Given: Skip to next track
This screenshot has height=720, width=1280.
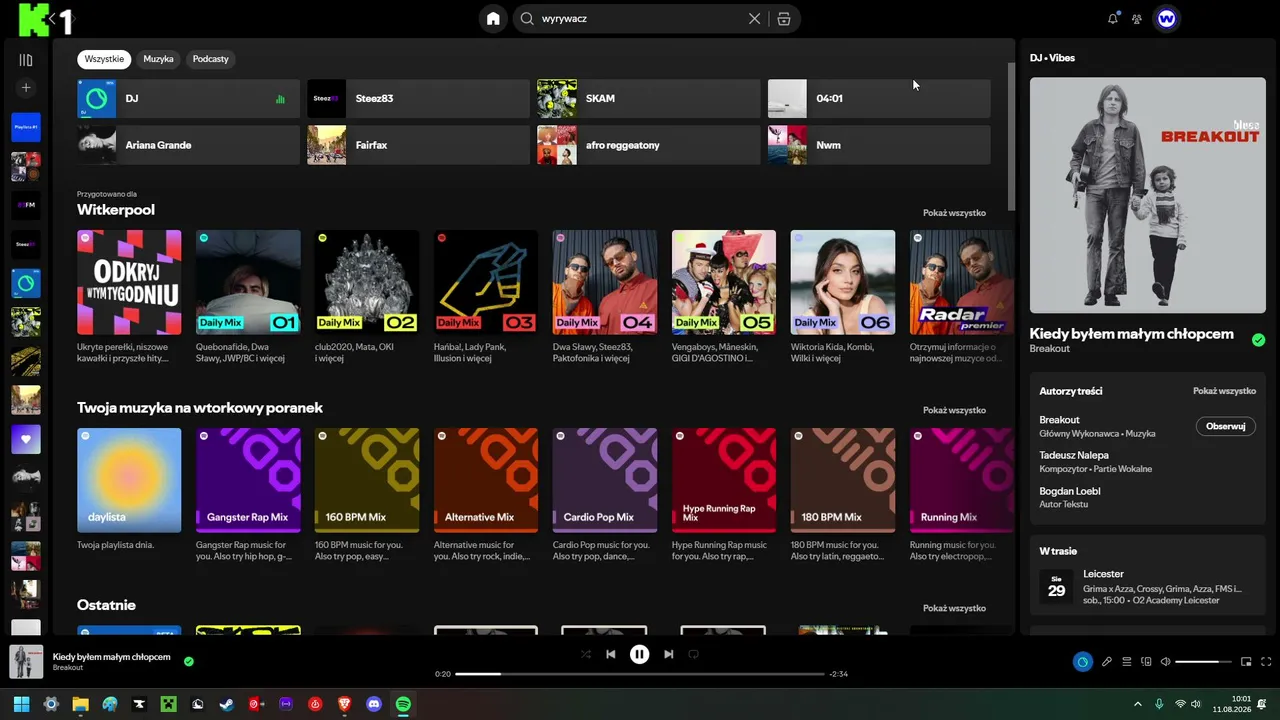Looking at the screenshot, I should pyautogui.click(x=668, y=654).
